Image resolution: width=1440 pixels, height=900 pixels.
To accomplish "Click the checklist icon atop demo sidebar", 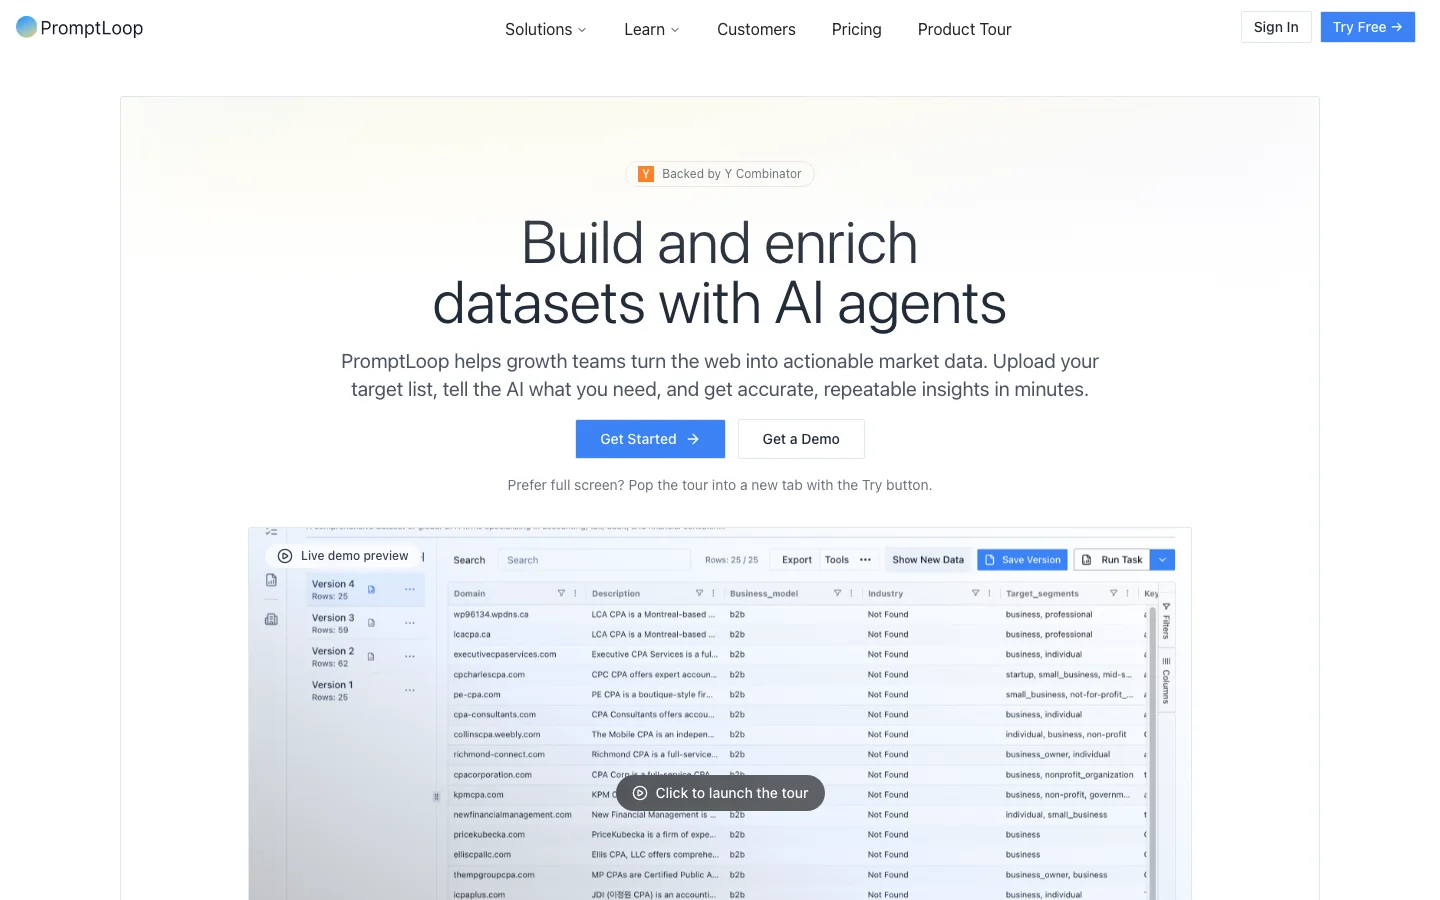I will tap(271, 531).
